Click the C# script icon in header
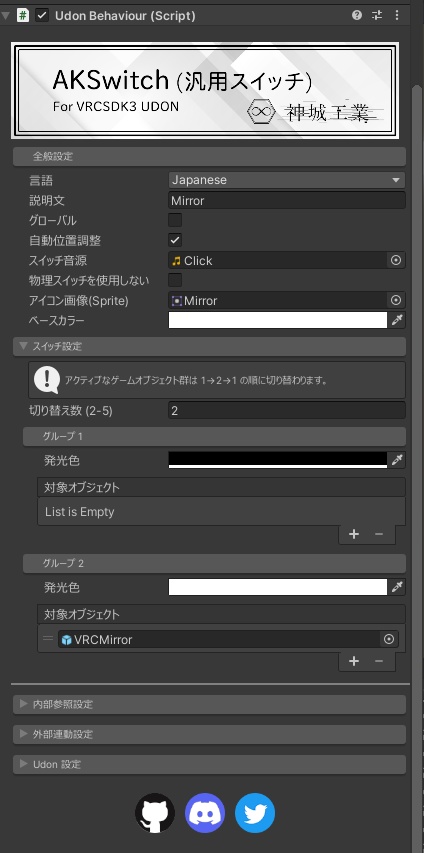 (x=23, y=15)
